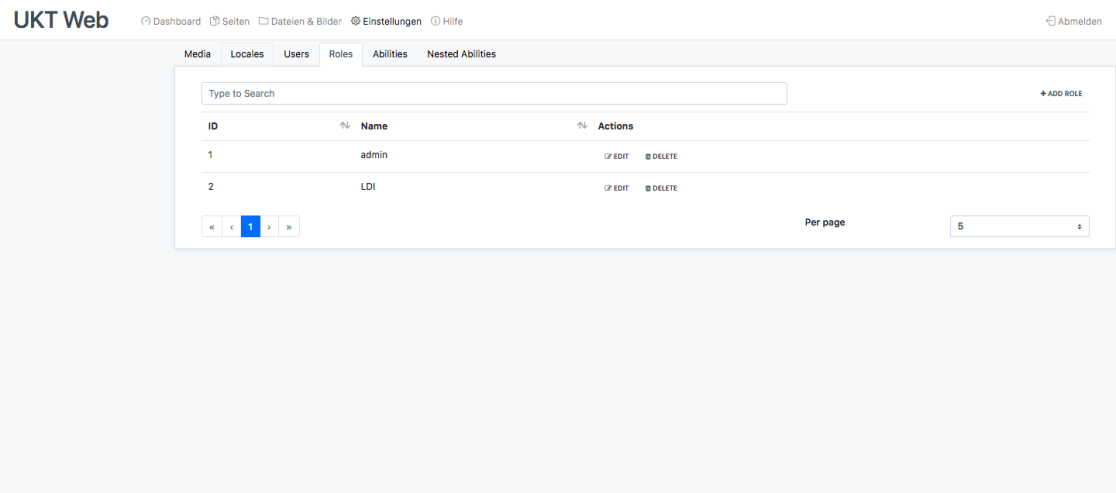
Task: Click the Add Role button
Action: coord(1061,93)
